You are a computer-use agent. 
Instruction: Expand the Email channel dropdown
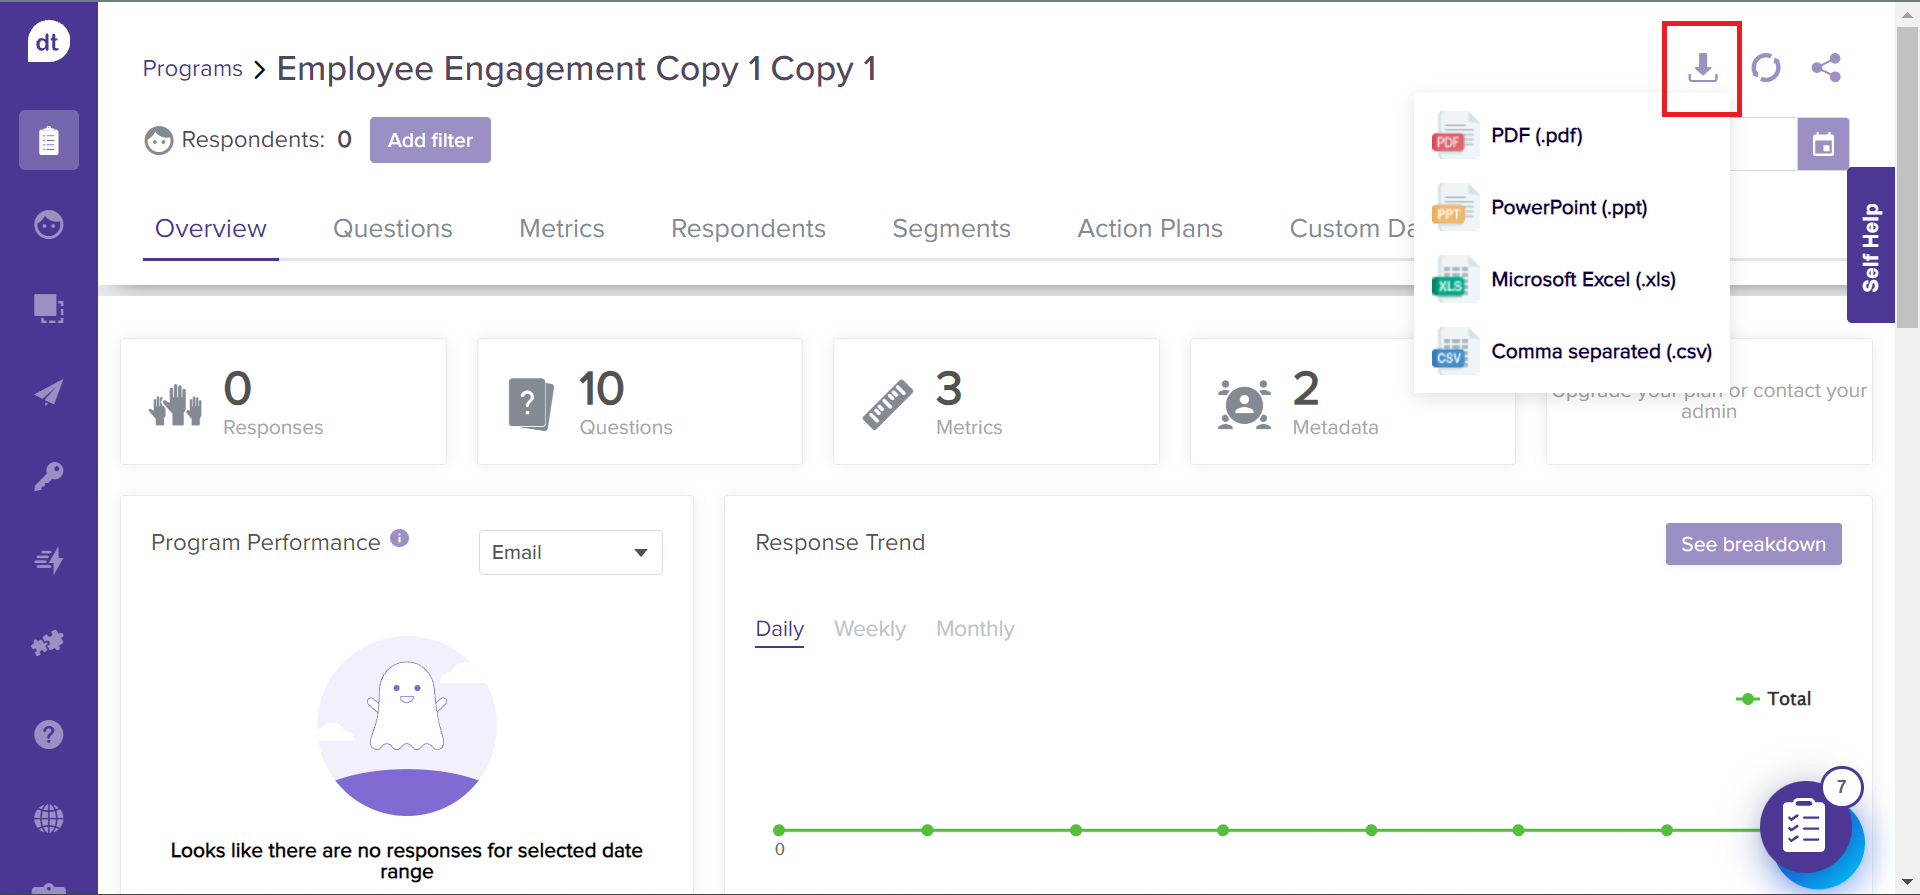(570, 552)
